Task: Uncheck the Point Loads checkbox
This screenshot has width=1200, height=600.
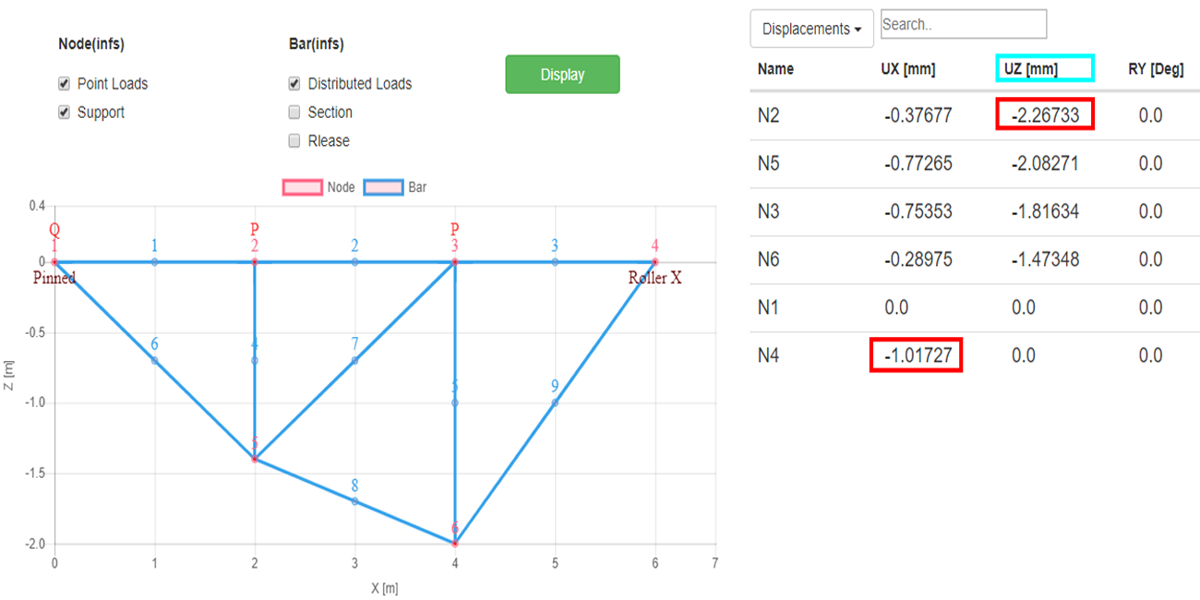Action: pos(64,84)
